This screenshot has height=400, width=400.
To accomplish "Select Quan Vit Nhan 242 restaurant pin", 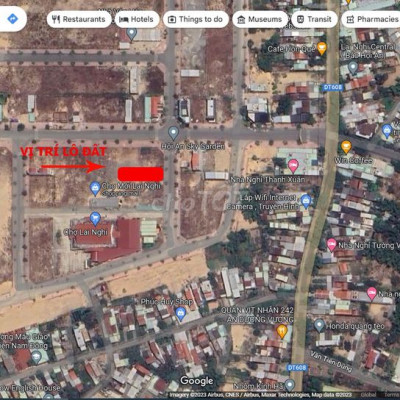I will click(x=282, y=332).
